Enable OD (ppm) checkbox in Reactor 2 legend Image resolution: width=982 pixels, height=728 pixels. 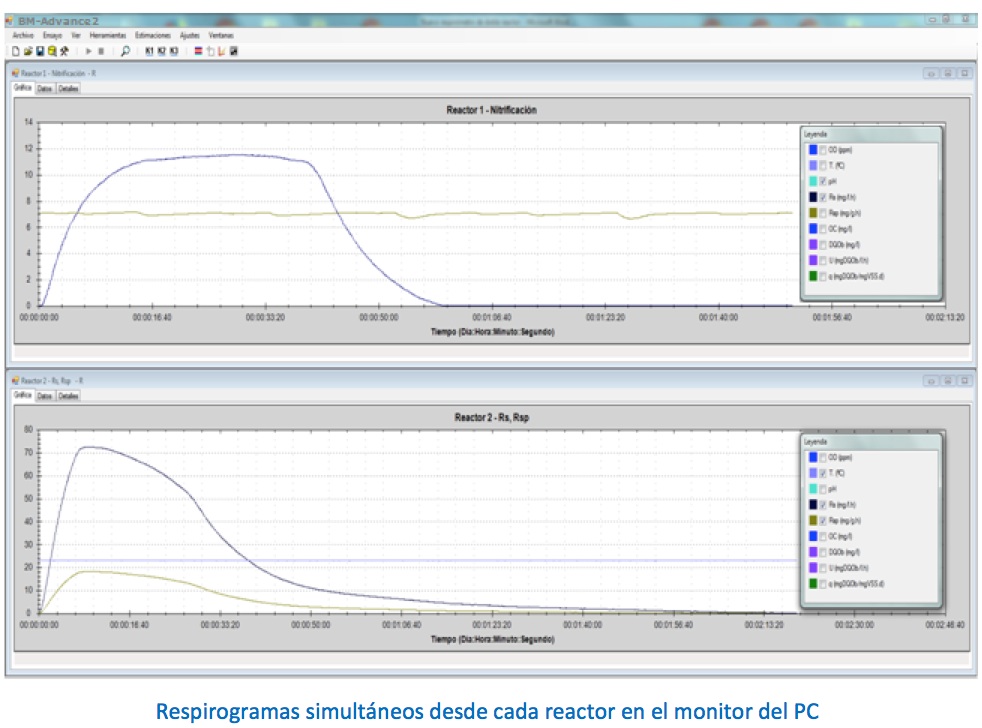(824, 458)
